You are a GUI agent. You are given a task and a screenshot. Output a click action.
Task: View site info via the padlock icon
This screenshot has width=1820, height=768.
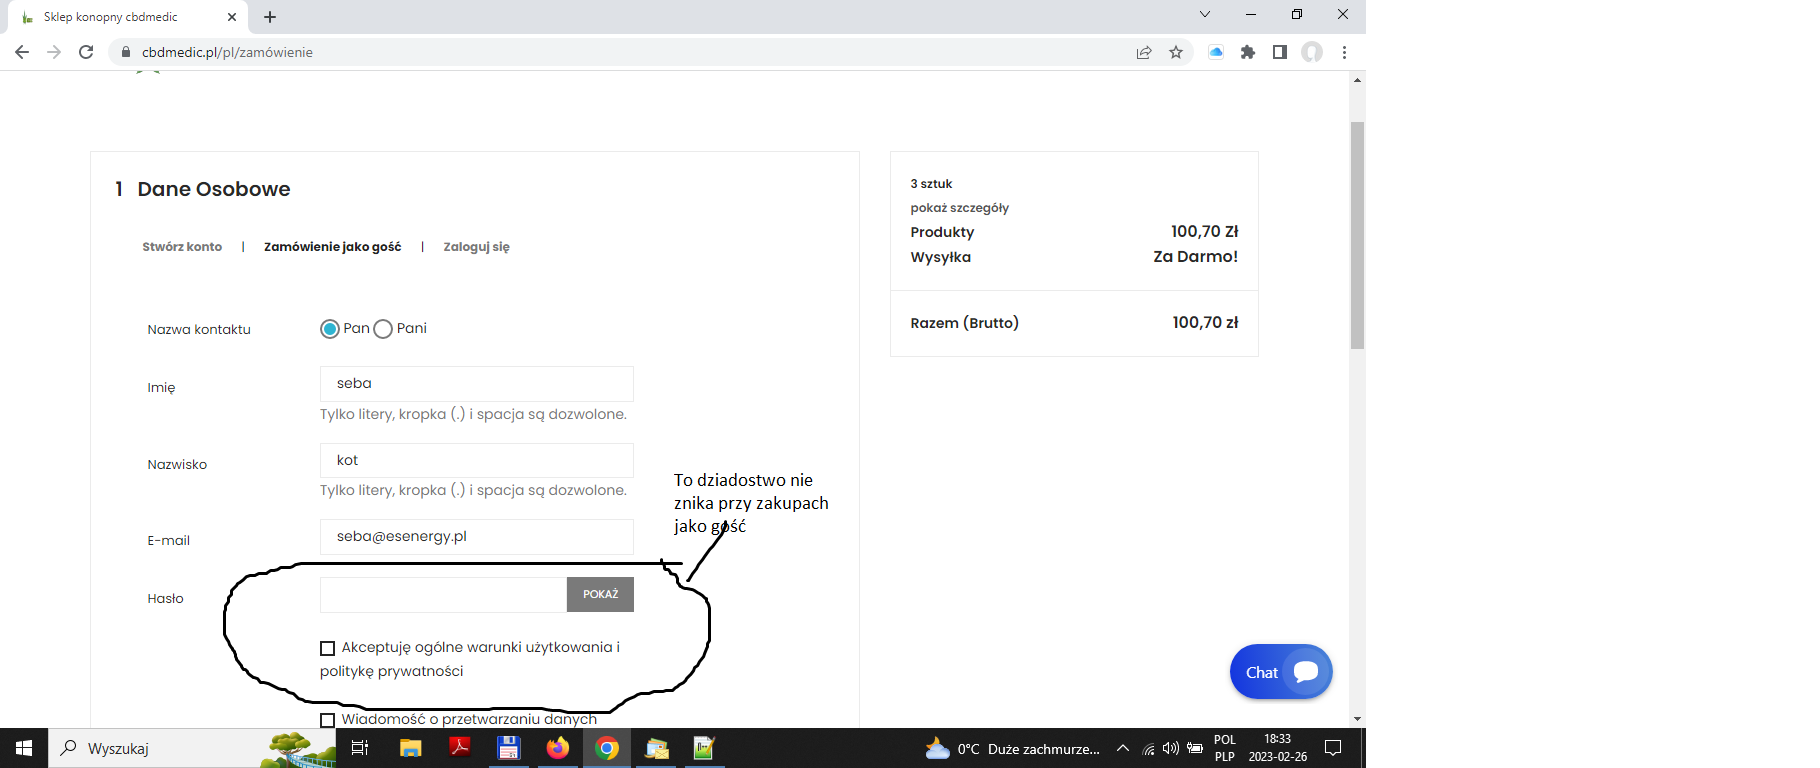pos(125,52)
